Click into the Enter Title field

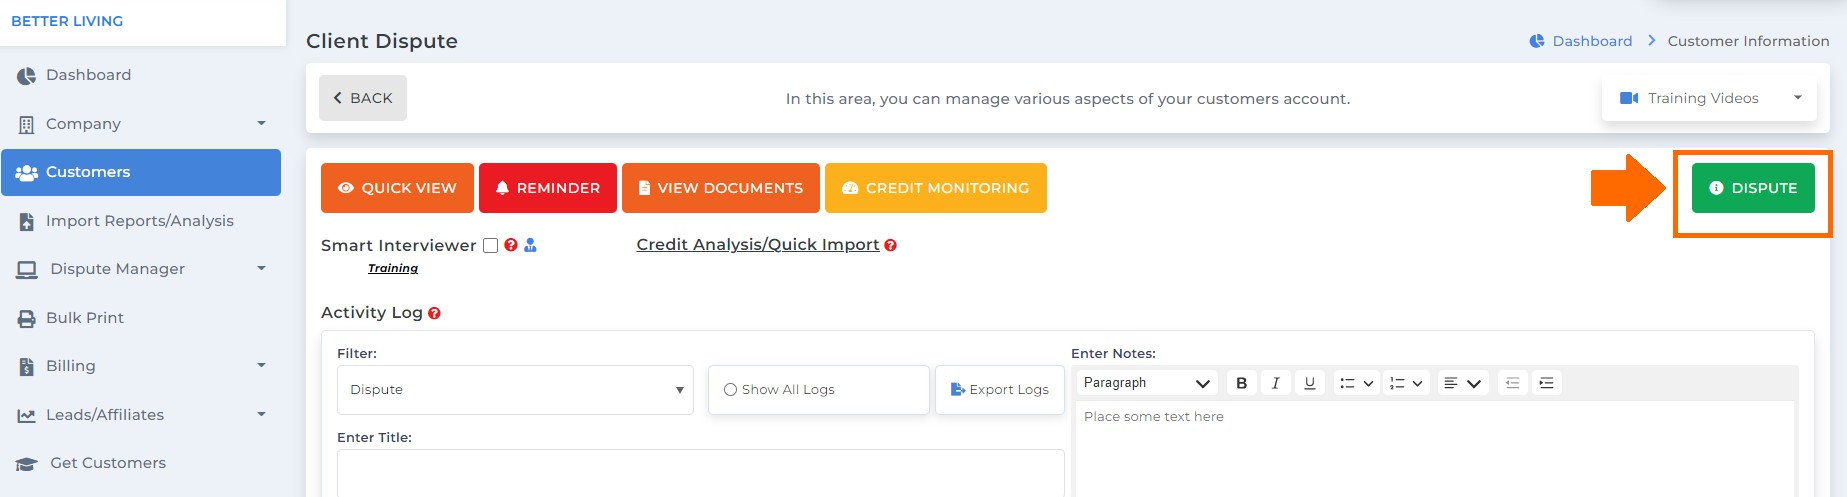tap(701, 473)
